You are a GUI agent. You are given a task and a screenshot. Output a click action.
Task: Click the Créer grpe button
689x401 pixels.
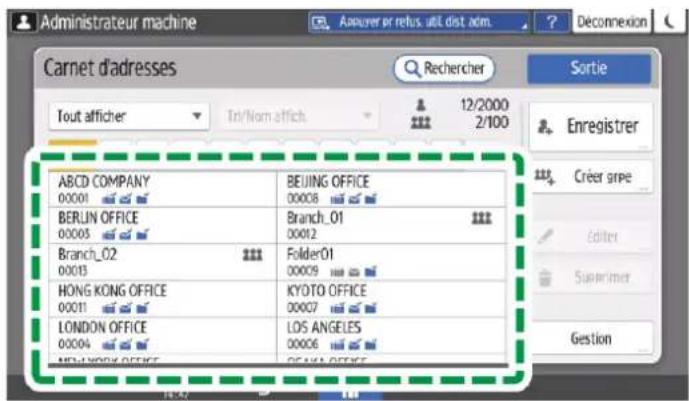[x=591, y=177]
